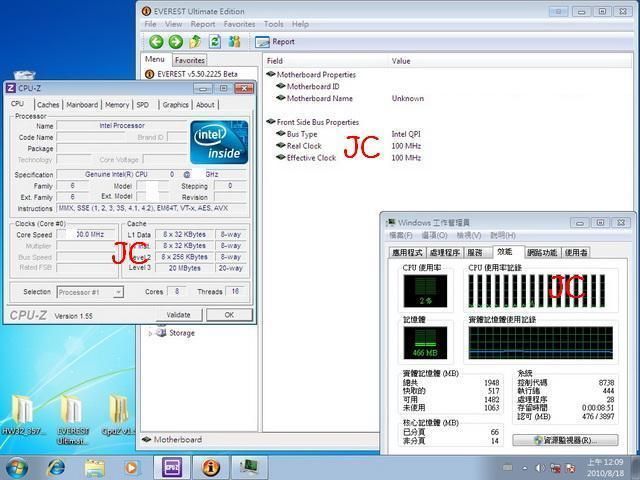The image size is (640, 480).
Task: Open the CPU-Z Memory tab
Action: [x=117, y=105]
